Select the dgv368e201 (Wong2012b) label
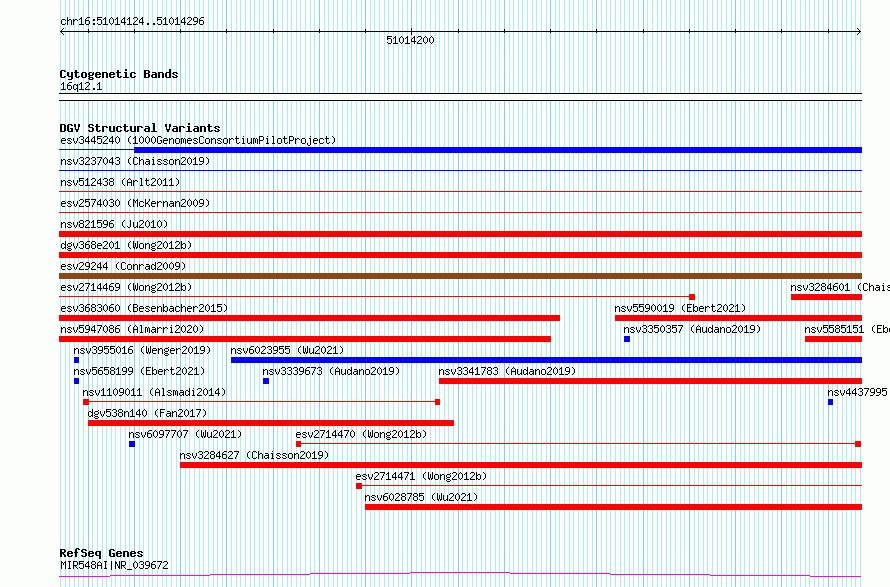The height and width of the screenshot is (587, 890). 126,245
